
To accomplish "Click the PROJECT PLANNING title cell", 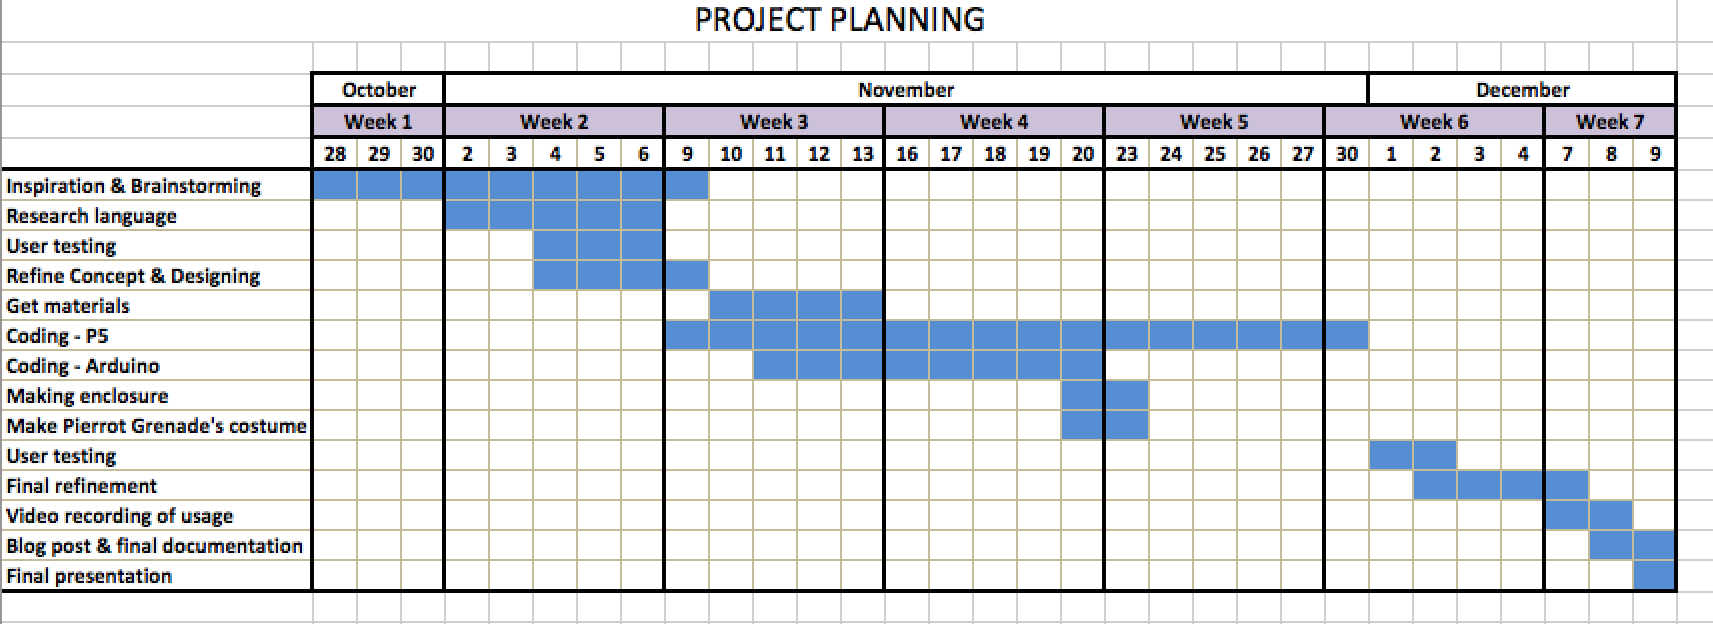I will pyautogui.click(x=839, y=20).
